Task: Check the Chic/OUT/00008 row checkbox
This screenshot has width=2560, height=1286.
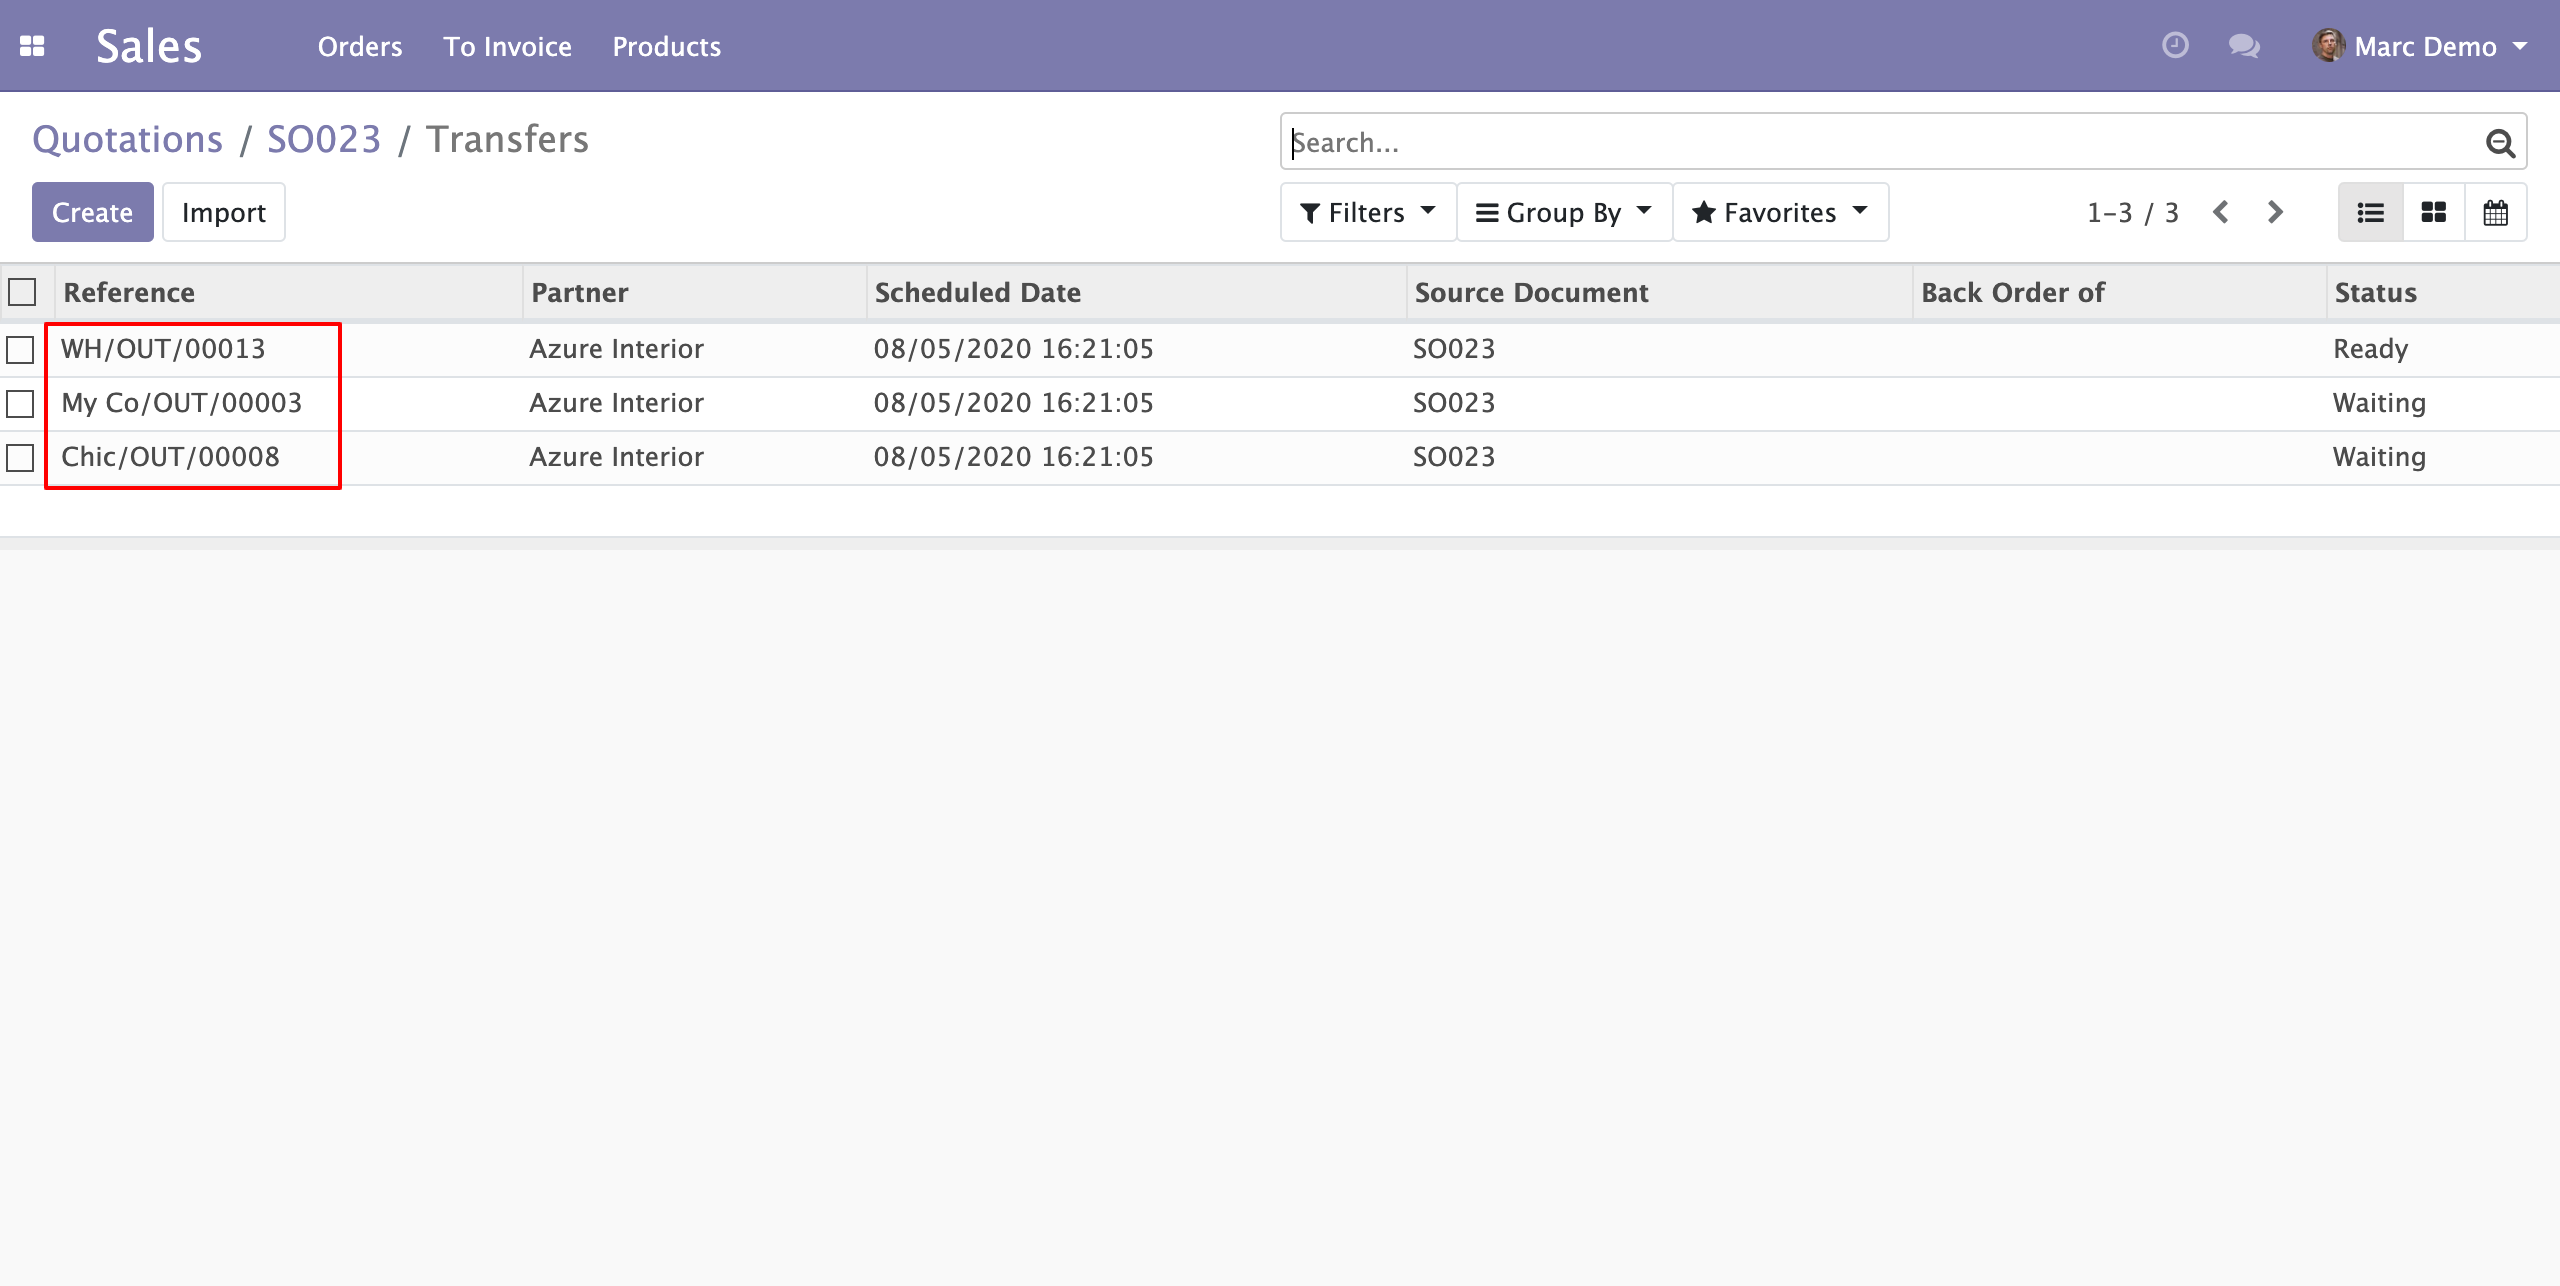Action: [x=20, y=458]
